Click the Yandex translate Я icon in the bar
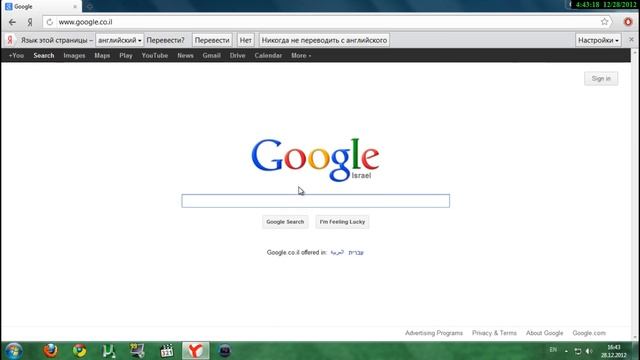This screenshot has height=360, width=640. coord(10,40)
